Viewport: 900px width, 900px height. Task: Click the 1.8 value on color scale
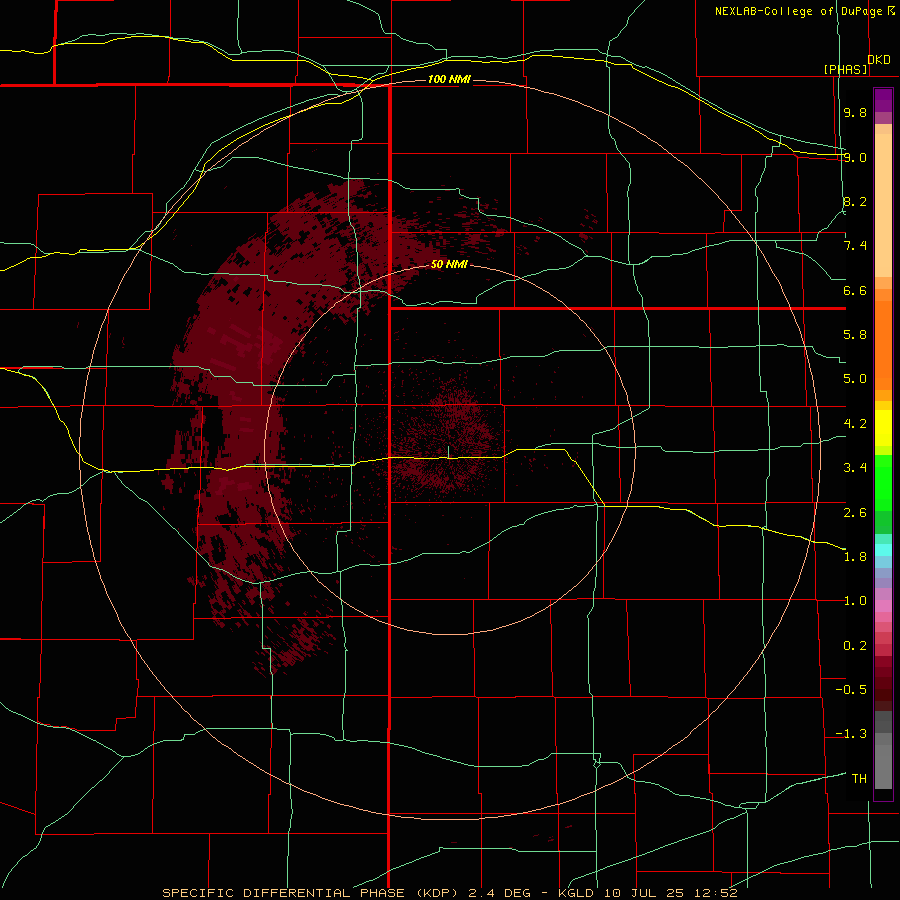[x=855, y=557]
